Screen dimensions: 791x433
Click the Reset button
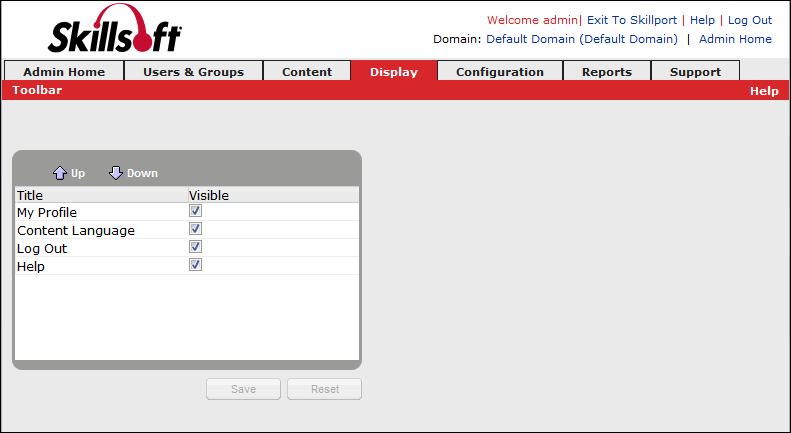point(324,389)
